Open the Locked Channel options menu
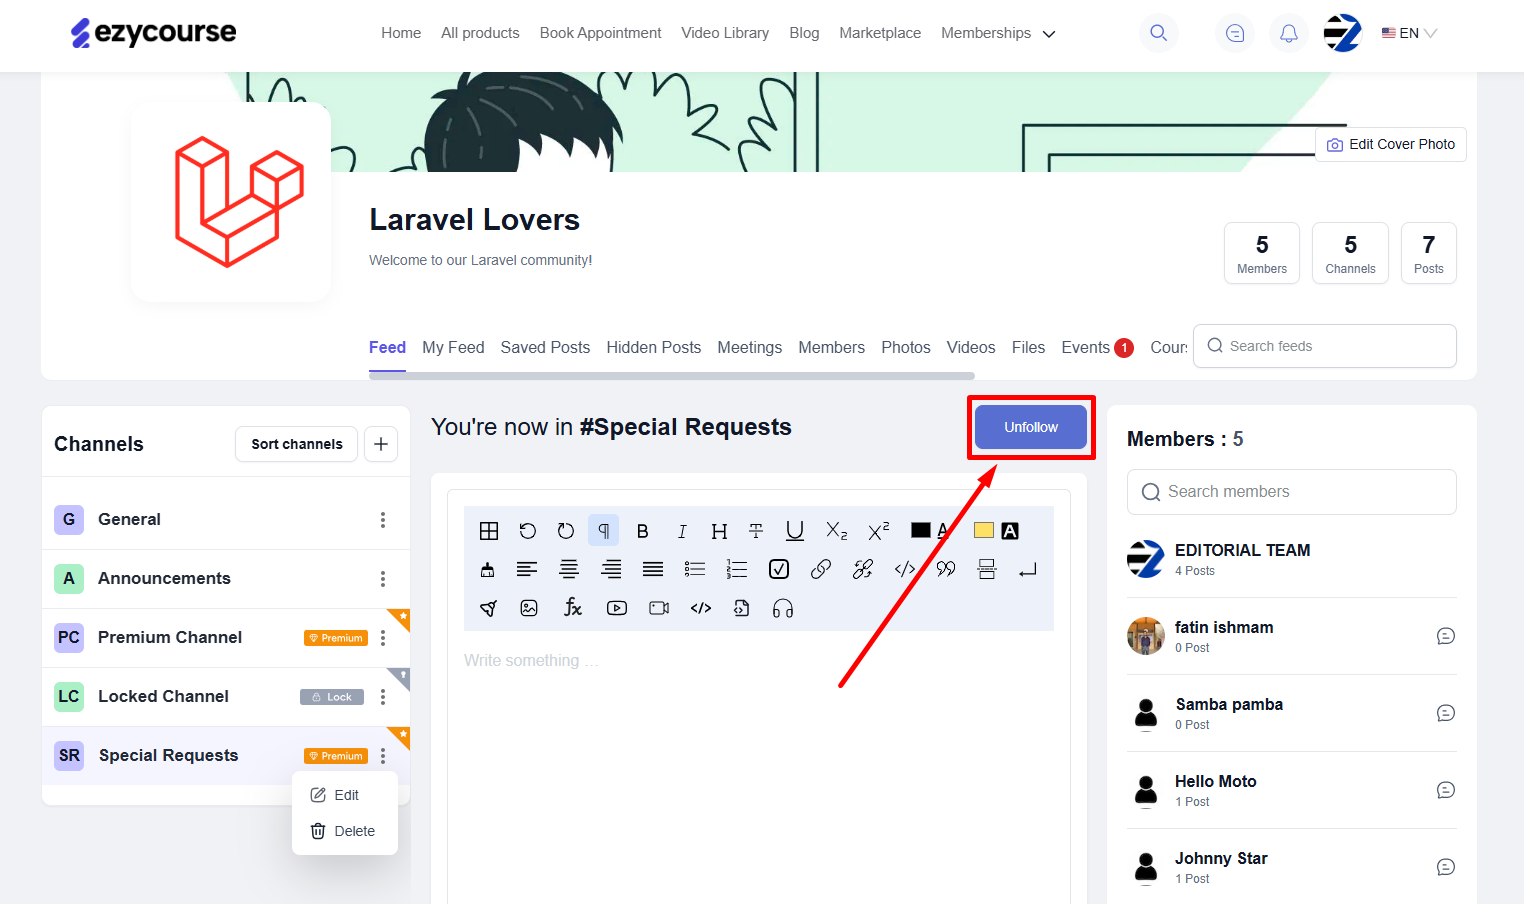Screen dimensions: 1524x904 [383, 697]
